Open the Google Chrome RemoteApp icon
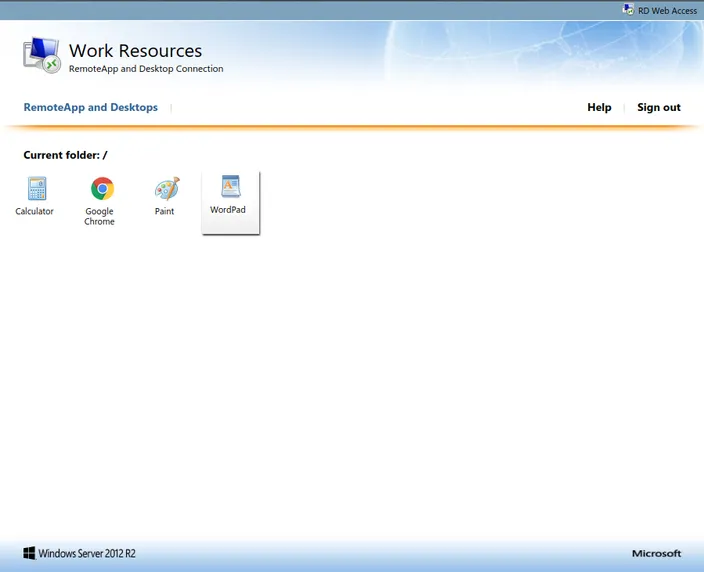704x572 pixels. tap(102, 188)
